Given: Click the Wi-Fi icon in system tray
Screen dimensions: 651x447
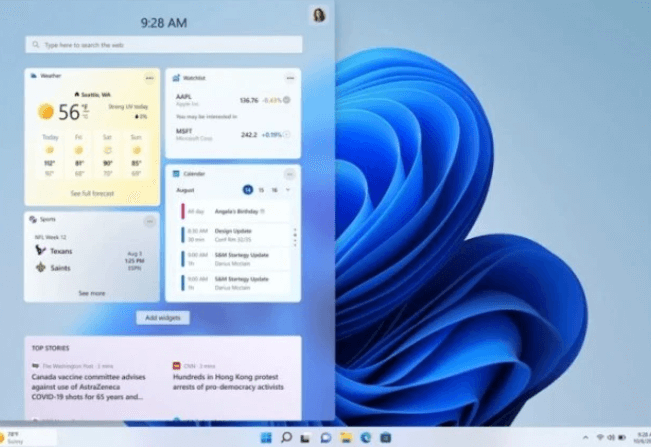Looking at the screenshot, I should click(x=600, y=437).
